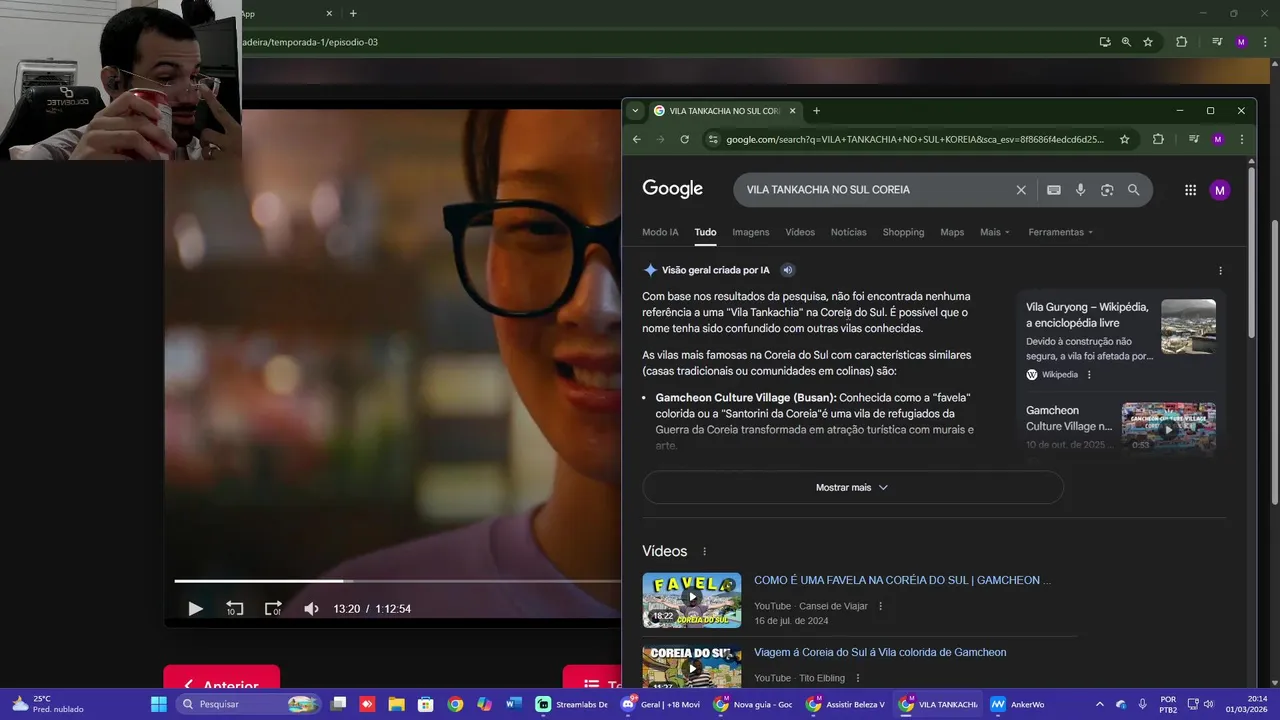Close the VILA TANKACHIA NO SUL COR tab
The height and width of the screenshot is (720, 1280).
pyautogui.click(x=792, y=111)
